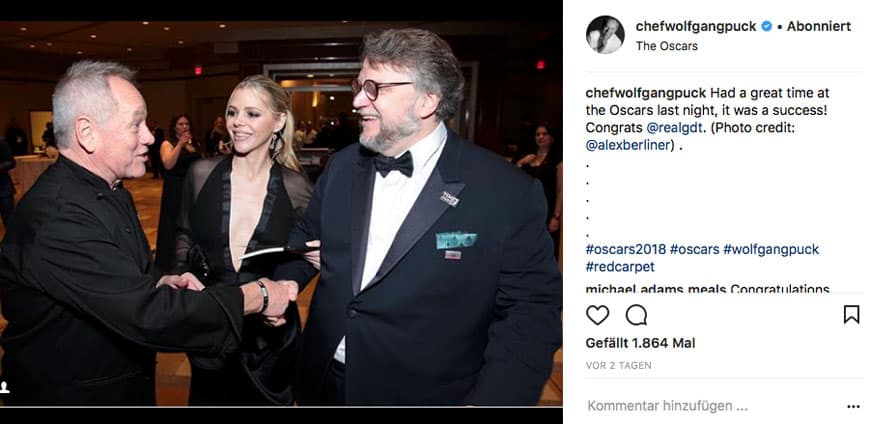Like the post with the heart icon

[597, 315]
